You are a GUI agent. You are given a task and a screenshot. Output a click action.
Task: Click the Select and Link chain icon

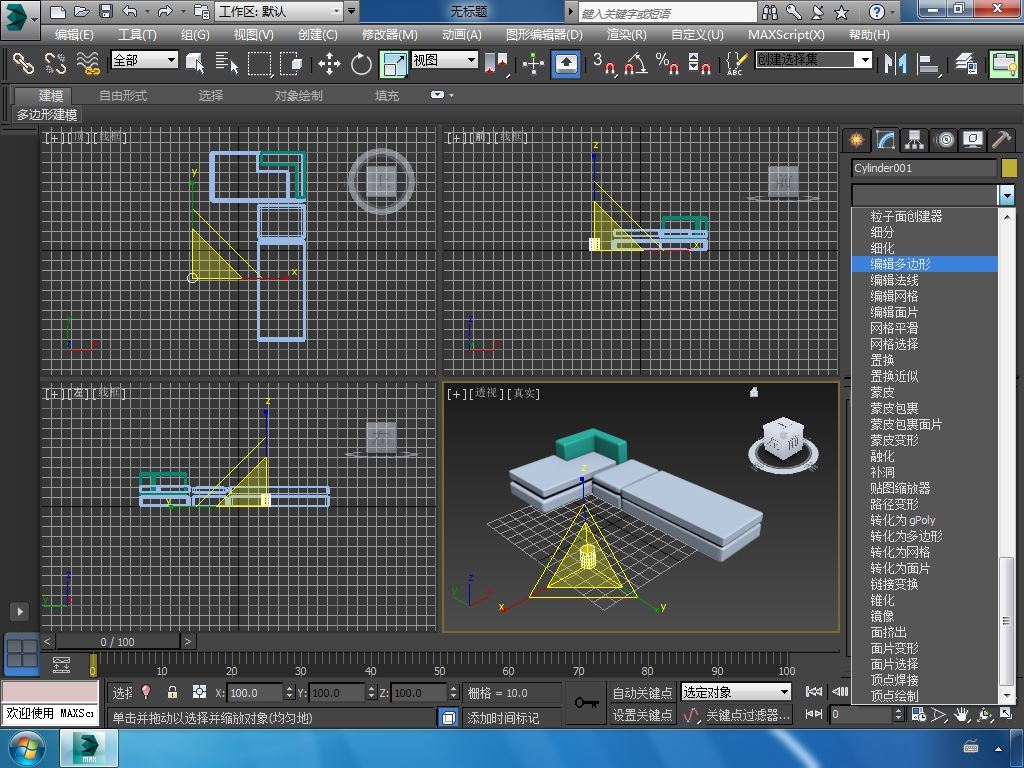pyautogui.click(x=22, y=64)
